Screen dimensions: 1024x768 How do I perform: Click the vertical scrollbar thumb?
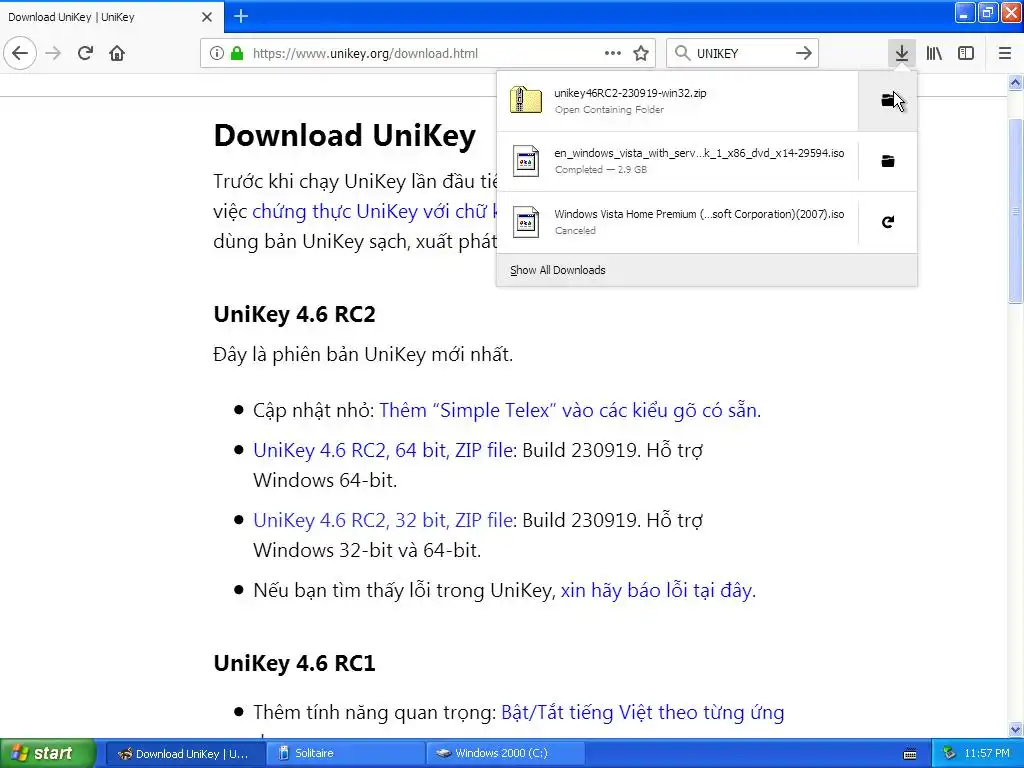[1016, 210]
